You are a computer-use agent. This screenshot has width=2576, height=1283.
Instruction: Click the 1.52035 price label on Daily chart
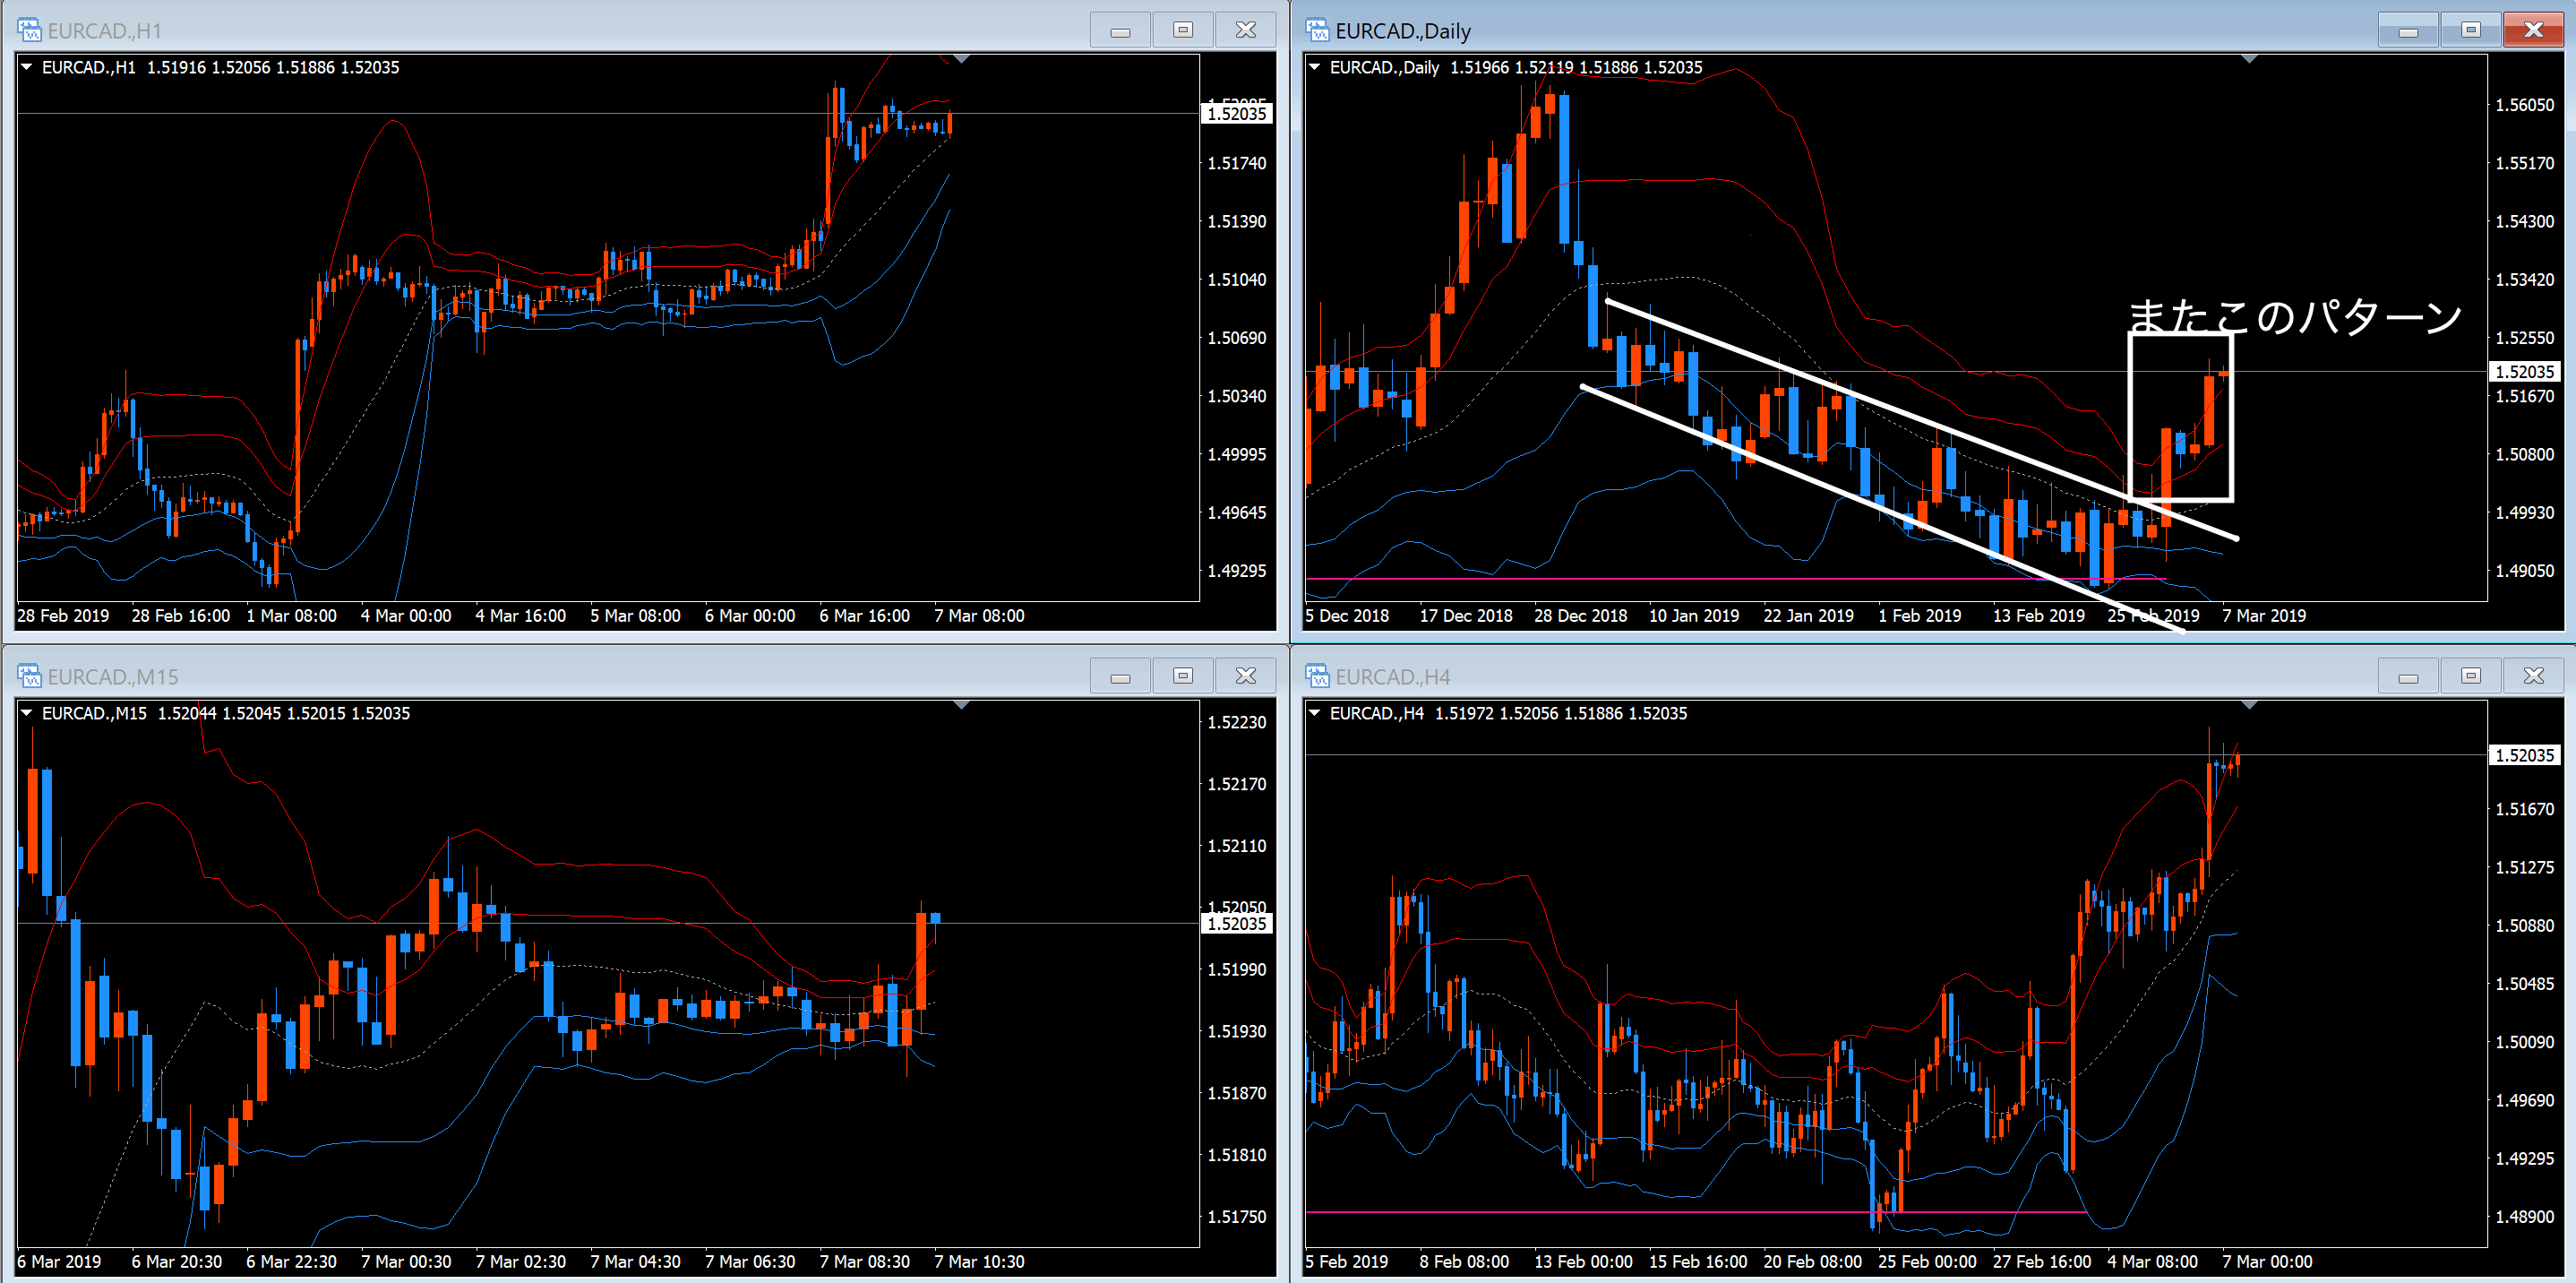[2523, 372]
